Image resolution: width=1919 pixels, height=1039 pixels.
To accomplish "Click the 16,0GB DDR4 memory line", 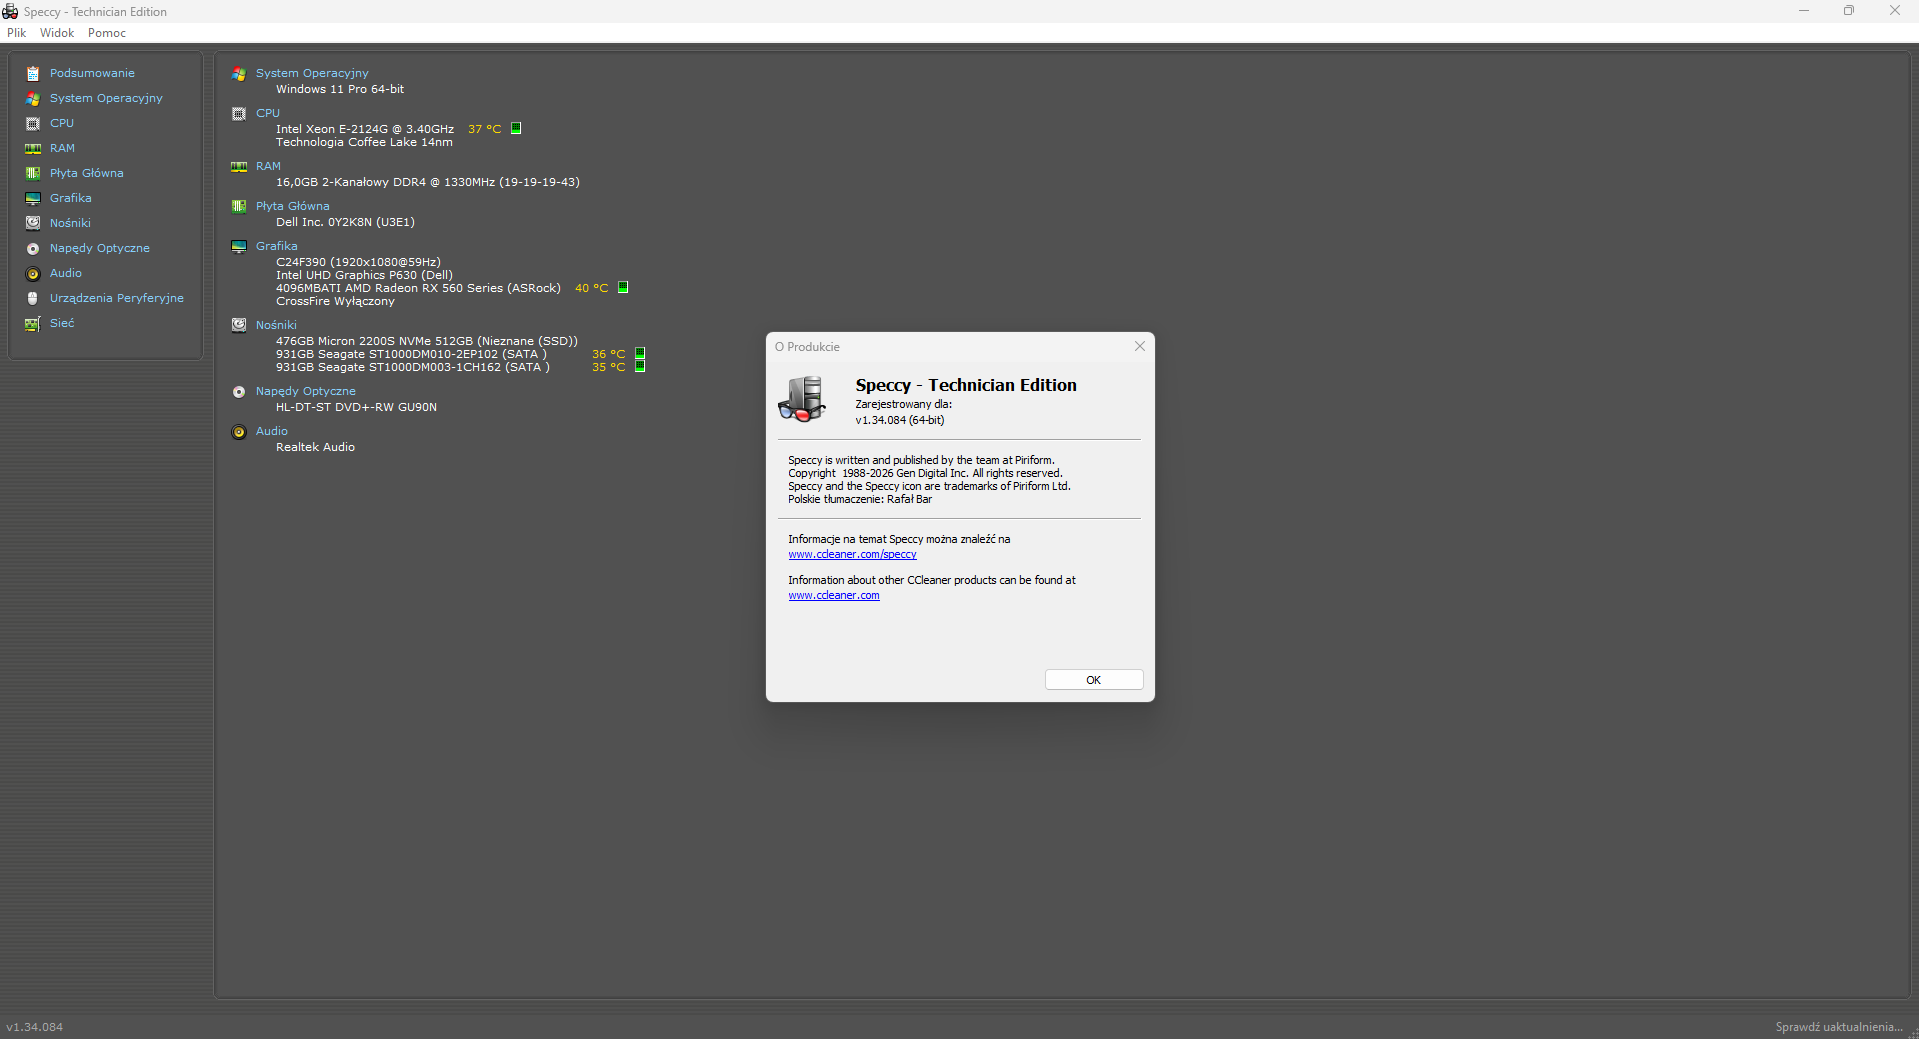I will [x=428, y=182].
